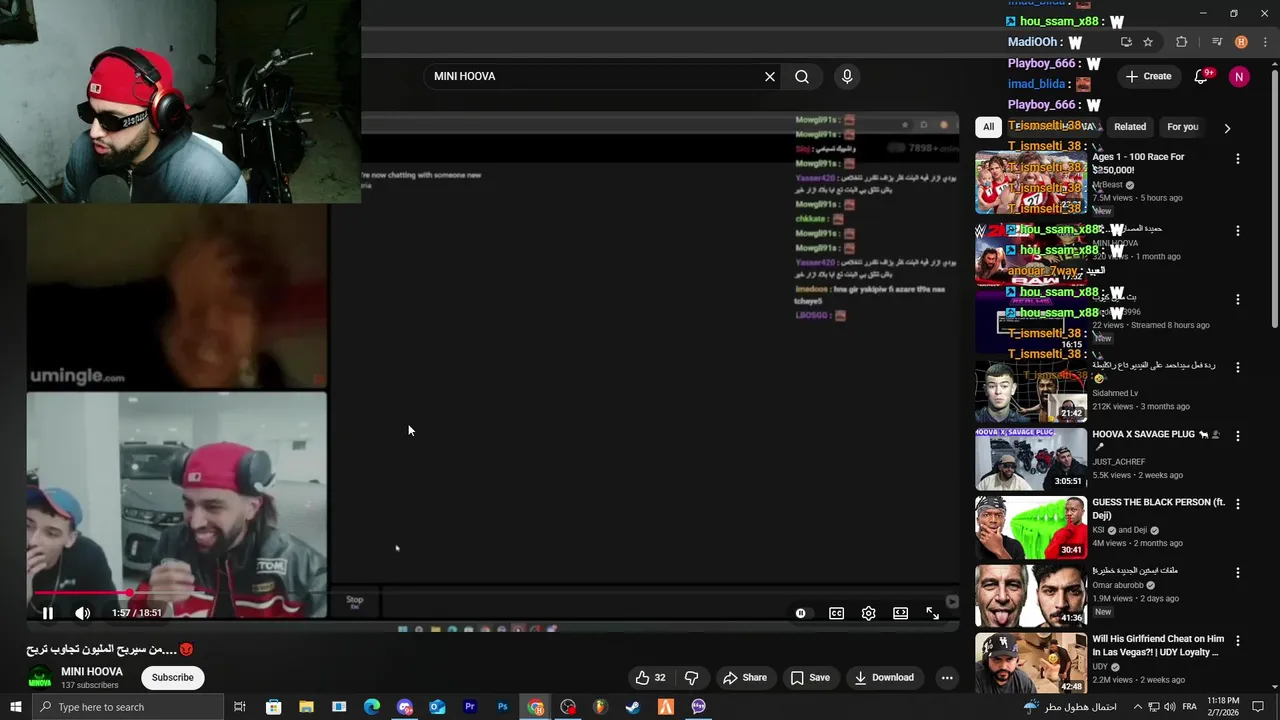Open Ages 1 - 100 Race video title
The image size is (1280, 720).
pos(1140,163)
